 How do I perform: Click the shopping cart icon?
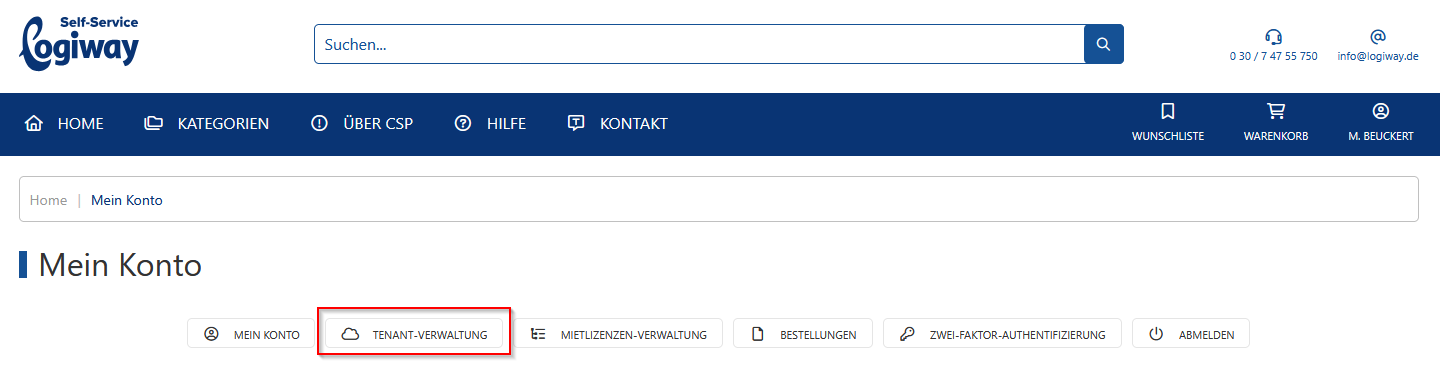click(1276, 111)
